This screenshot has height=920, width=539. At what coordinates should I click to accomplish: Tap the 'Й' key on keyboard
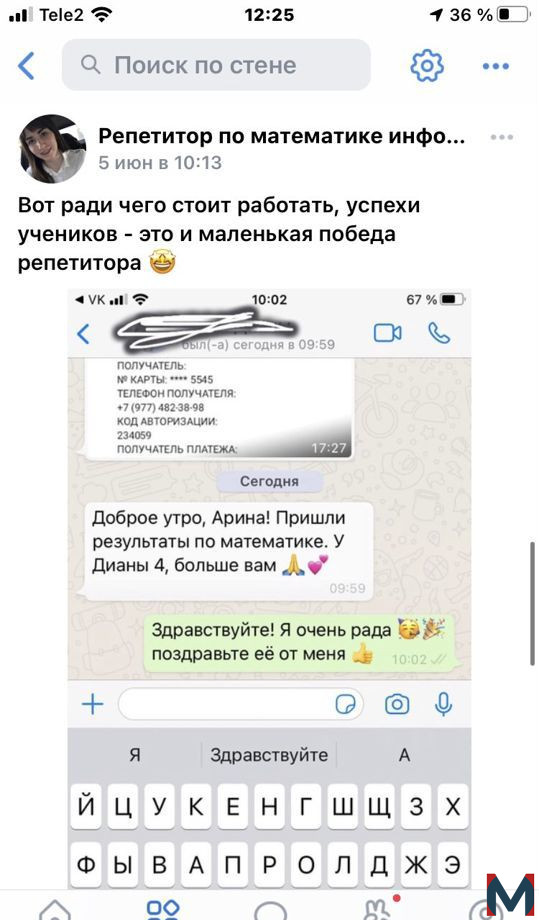point(87,807)
